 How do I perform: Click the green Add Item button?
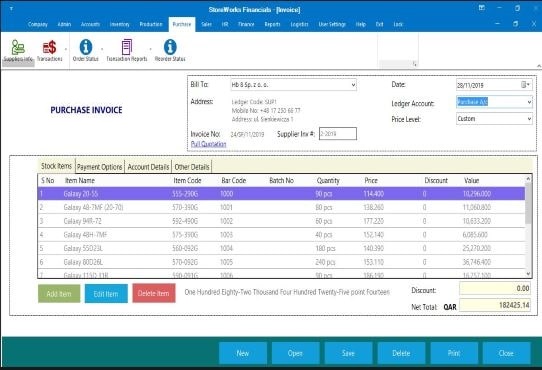pyautogui.click(x=59, y=294)
